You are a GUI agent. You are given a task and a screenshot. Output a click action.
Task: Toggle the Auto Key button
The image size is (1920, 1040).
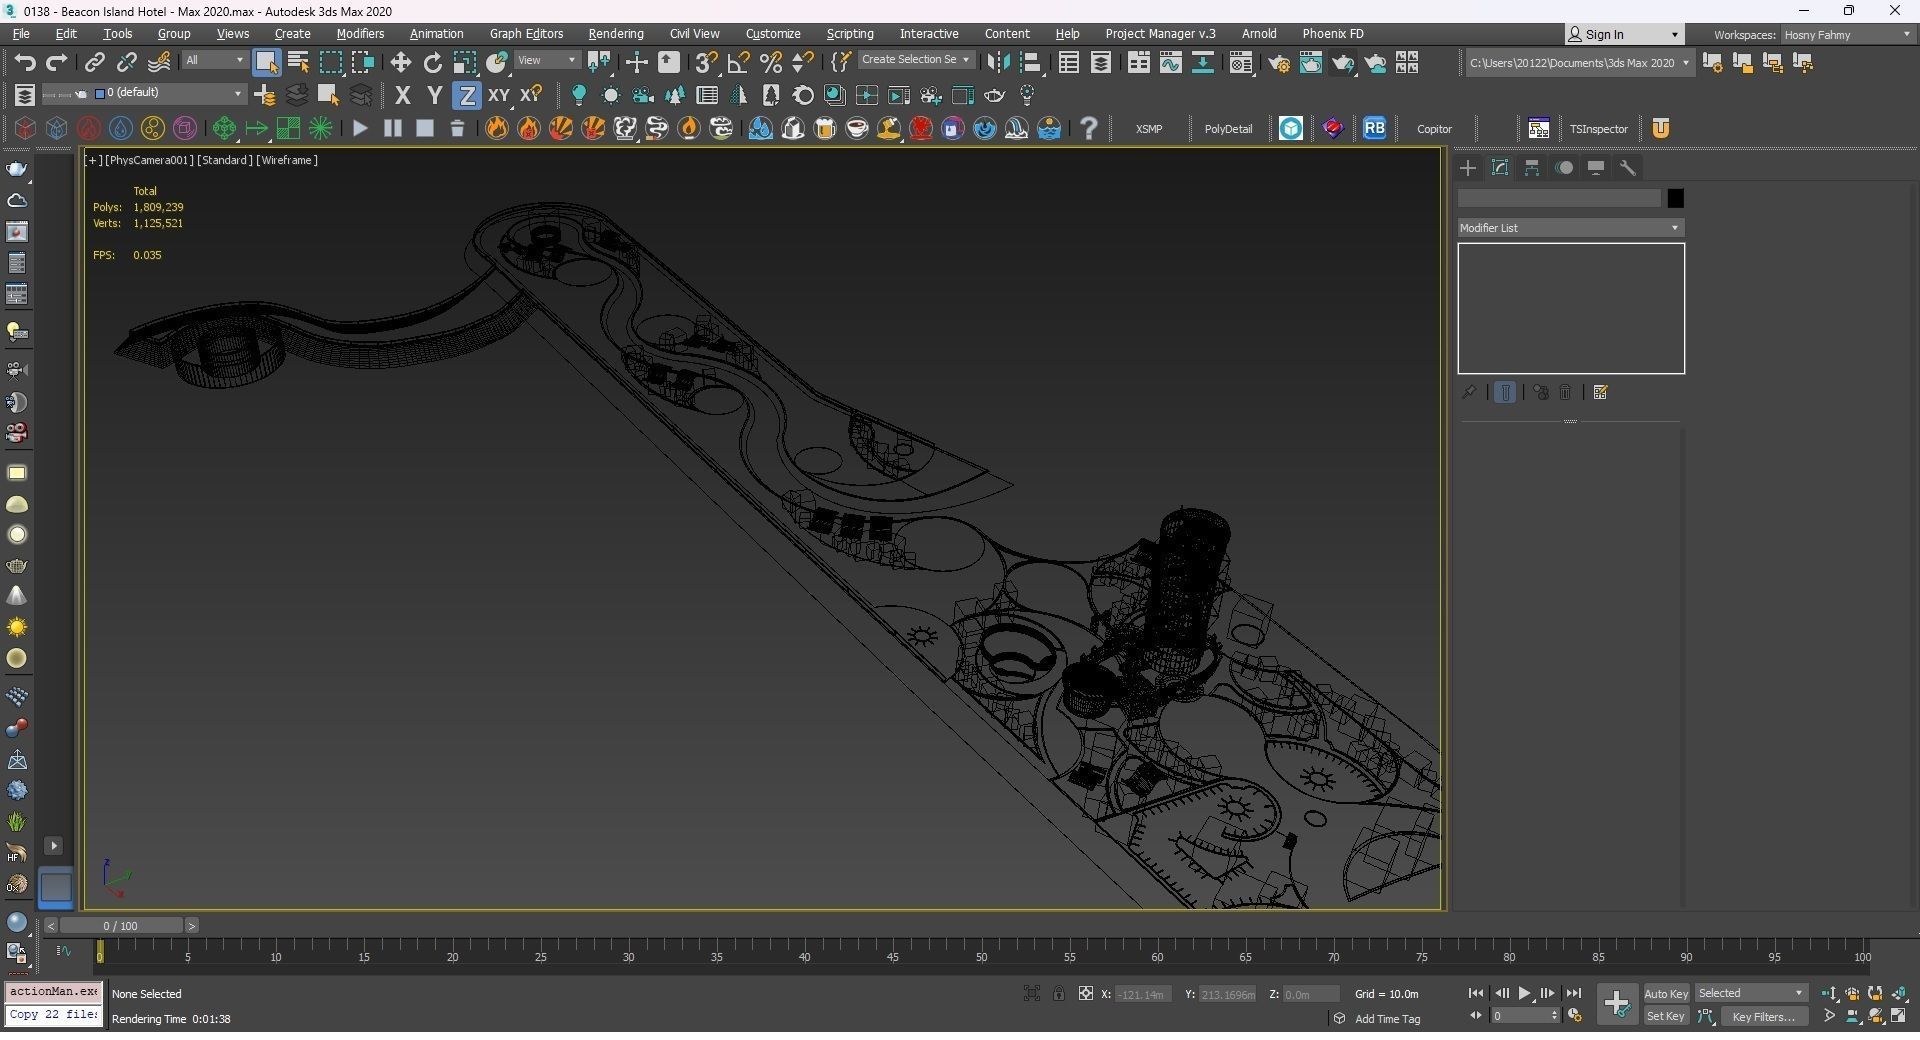pyautogui.click(x=1665, y=994)
